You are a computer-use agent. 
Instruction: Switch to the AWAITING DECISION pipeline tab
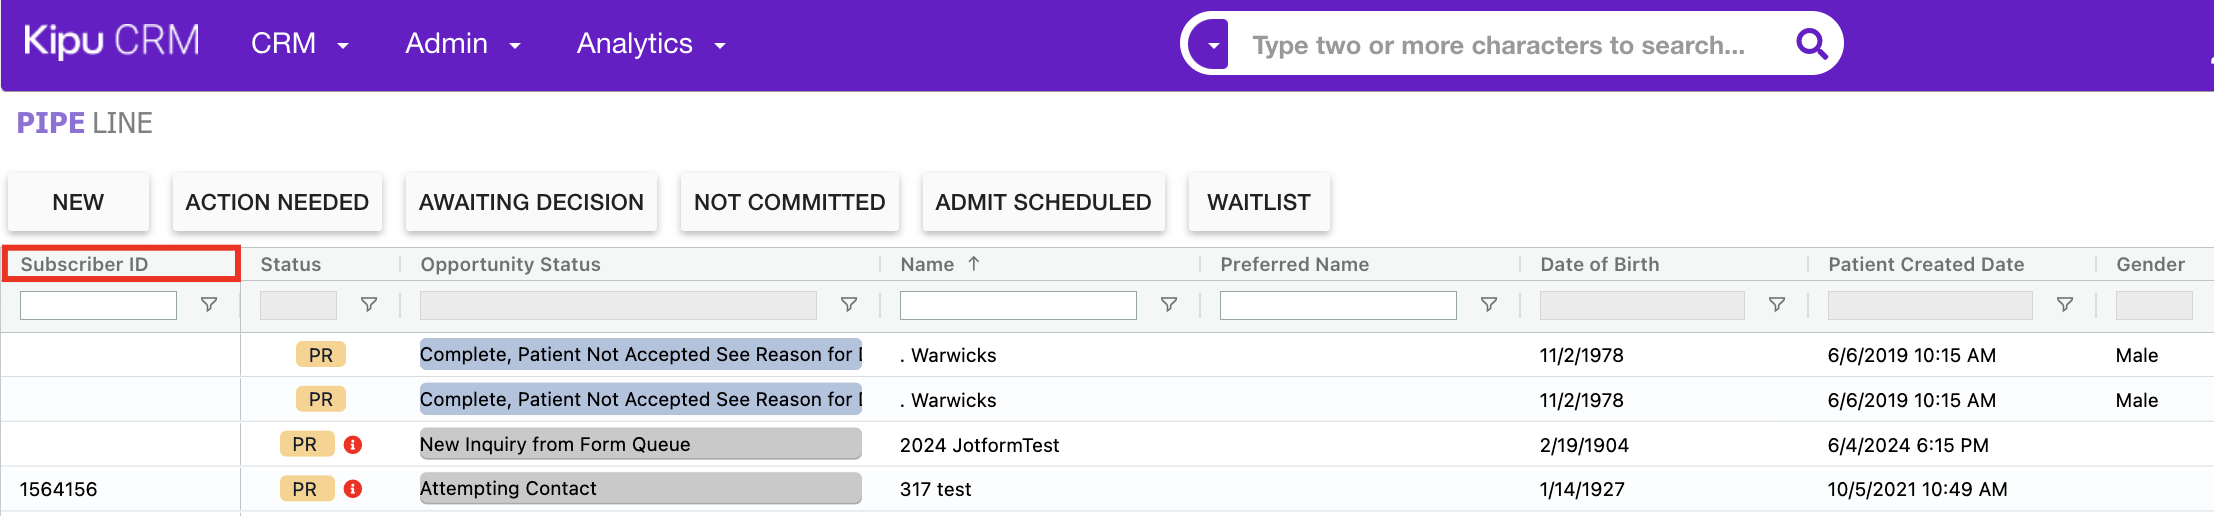coord(531,202)
